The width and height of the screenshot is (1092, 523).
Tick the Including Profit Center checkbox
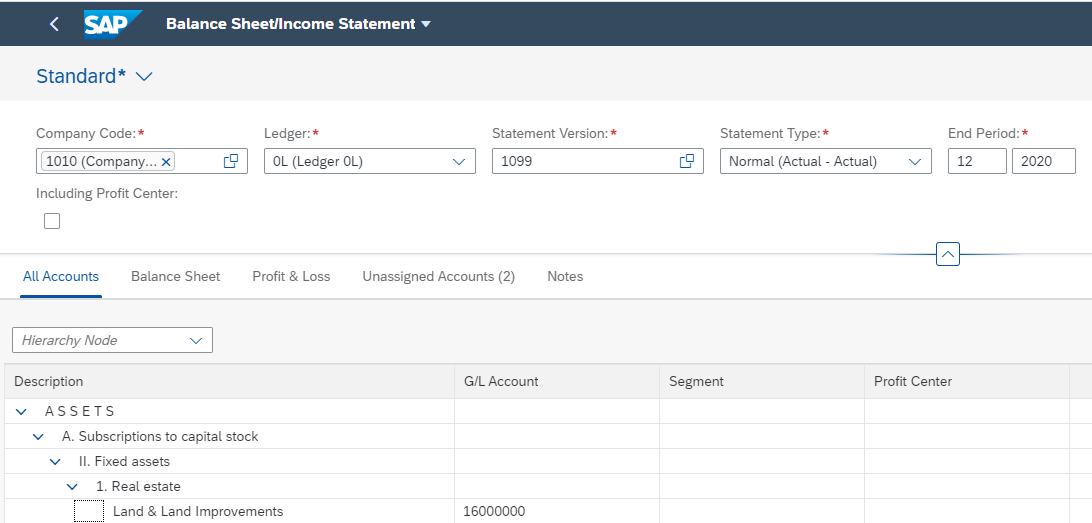52,221
